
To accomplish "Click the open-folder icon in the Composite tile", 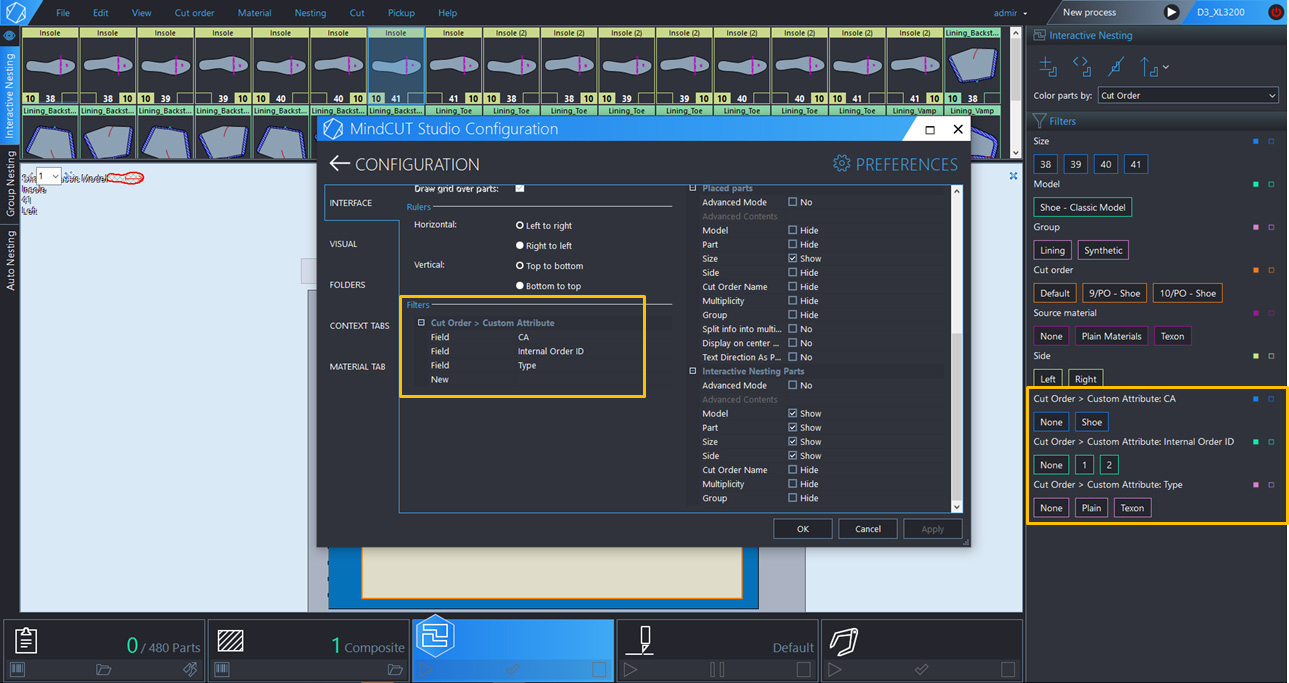I will [395, 669].
